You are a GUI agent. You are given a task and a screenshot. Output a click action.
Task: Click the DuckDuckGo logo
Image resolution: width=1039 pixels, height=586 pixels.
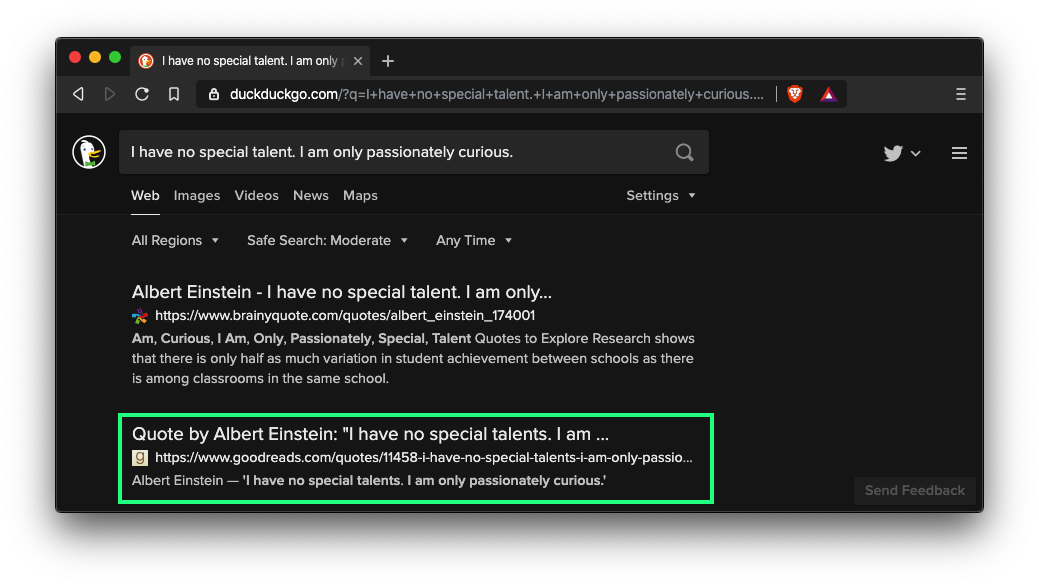(x=89, y=152)
